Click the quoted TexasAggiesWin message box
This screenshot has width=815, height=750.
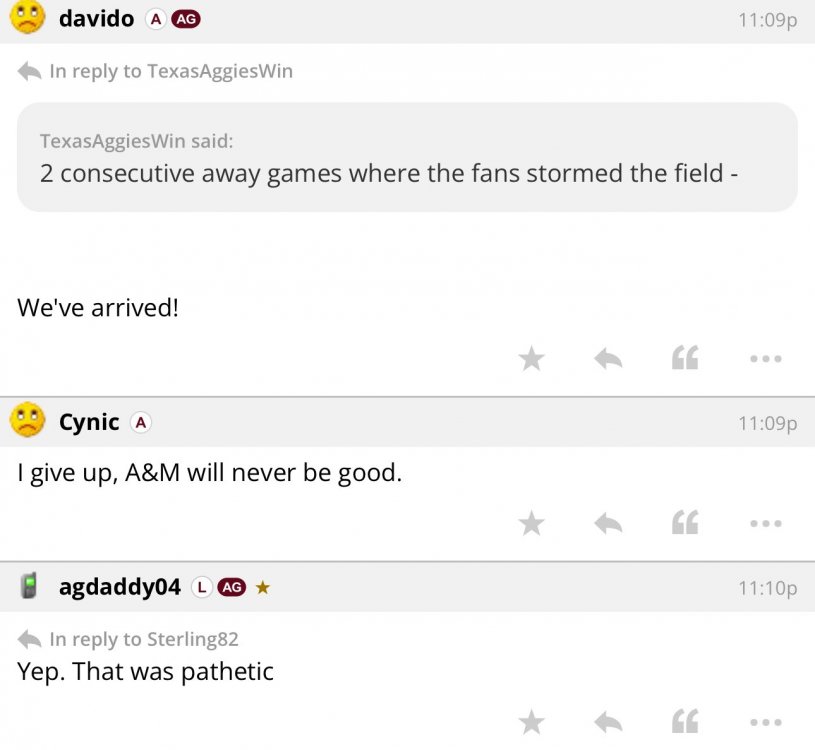coord(407,157)
